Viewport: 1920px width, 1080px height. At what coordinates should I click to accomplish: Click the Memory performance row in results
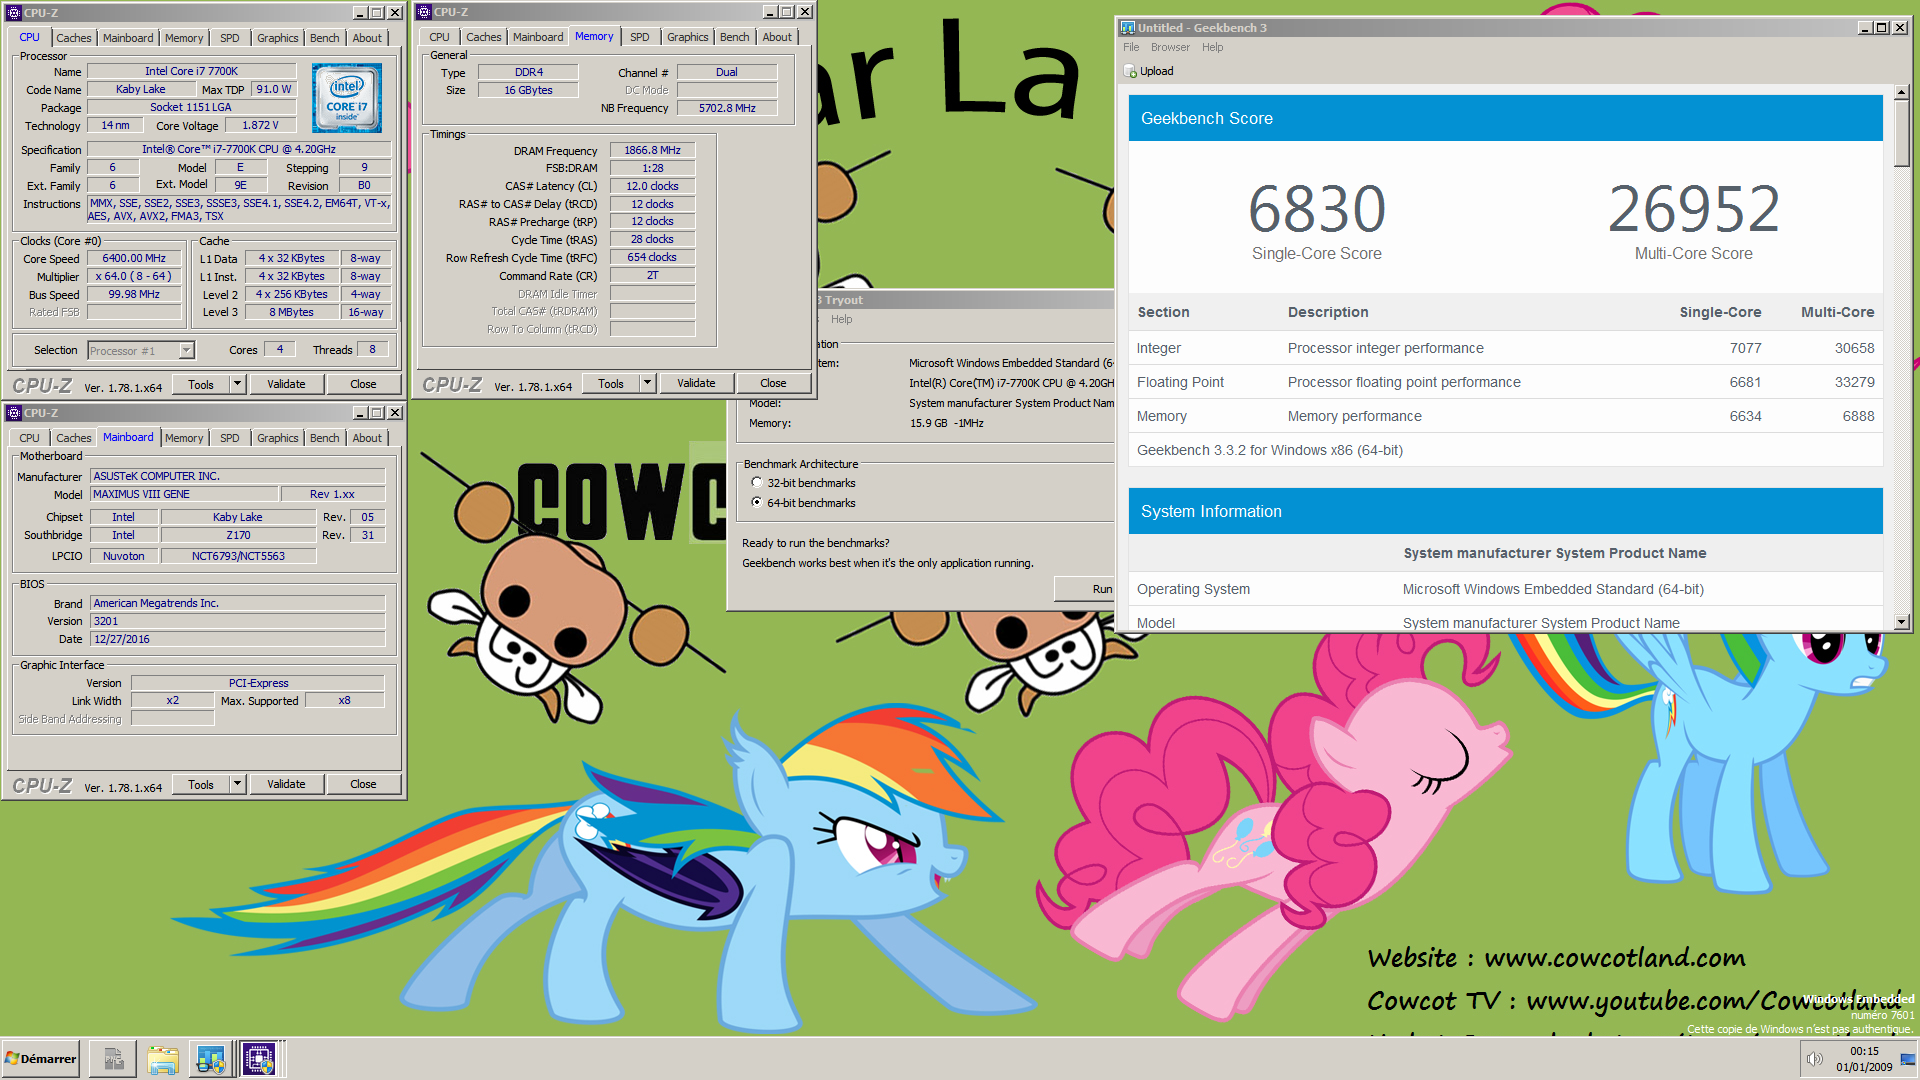[1505, 416]
